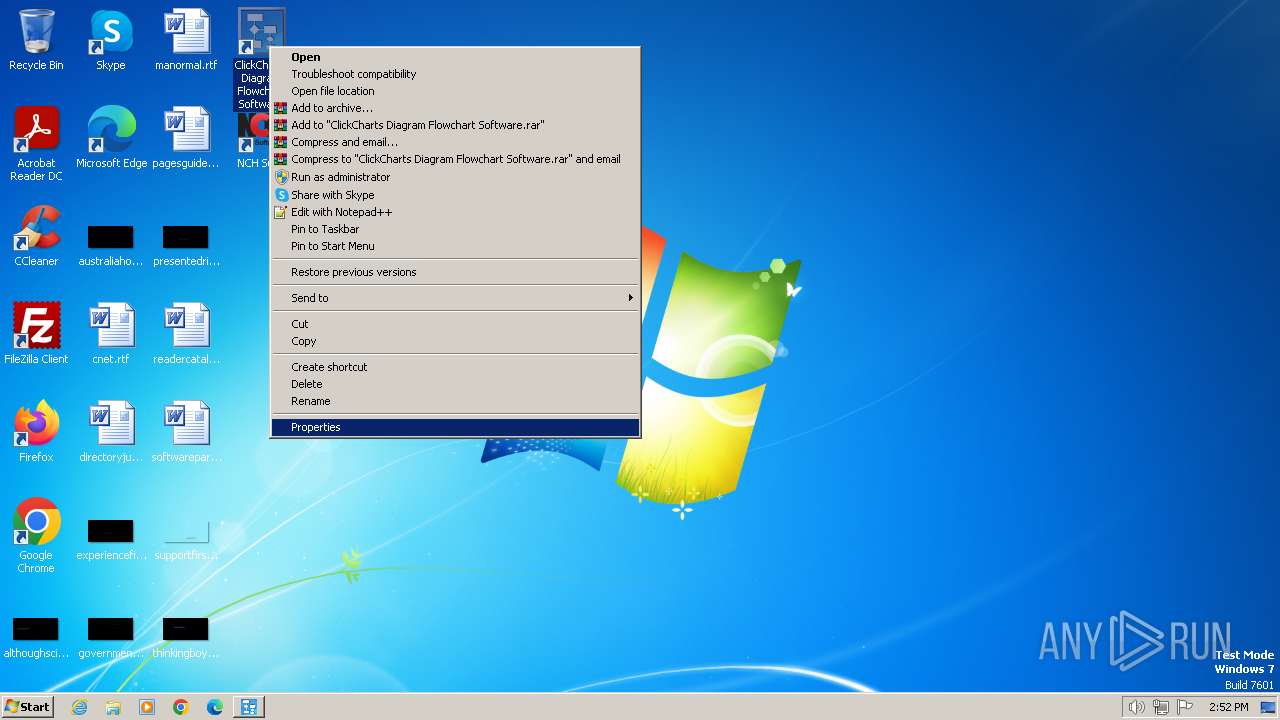Select the australiaho... desktop file
This screenshot has height=720, width=1280.
[111, 245]
